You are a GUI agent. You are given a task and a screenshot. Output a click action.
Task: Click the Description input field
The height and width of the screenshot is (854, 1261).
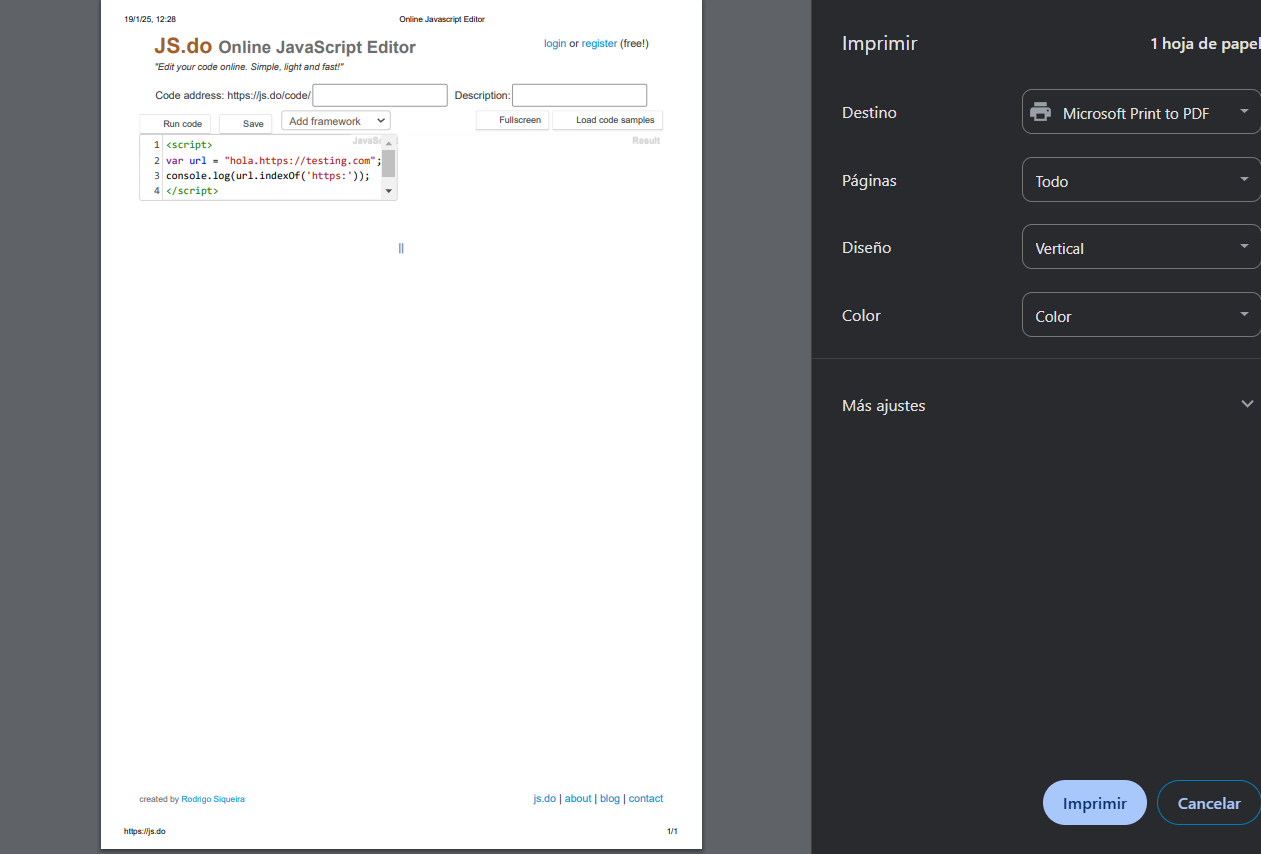click(x=580, y=95)
